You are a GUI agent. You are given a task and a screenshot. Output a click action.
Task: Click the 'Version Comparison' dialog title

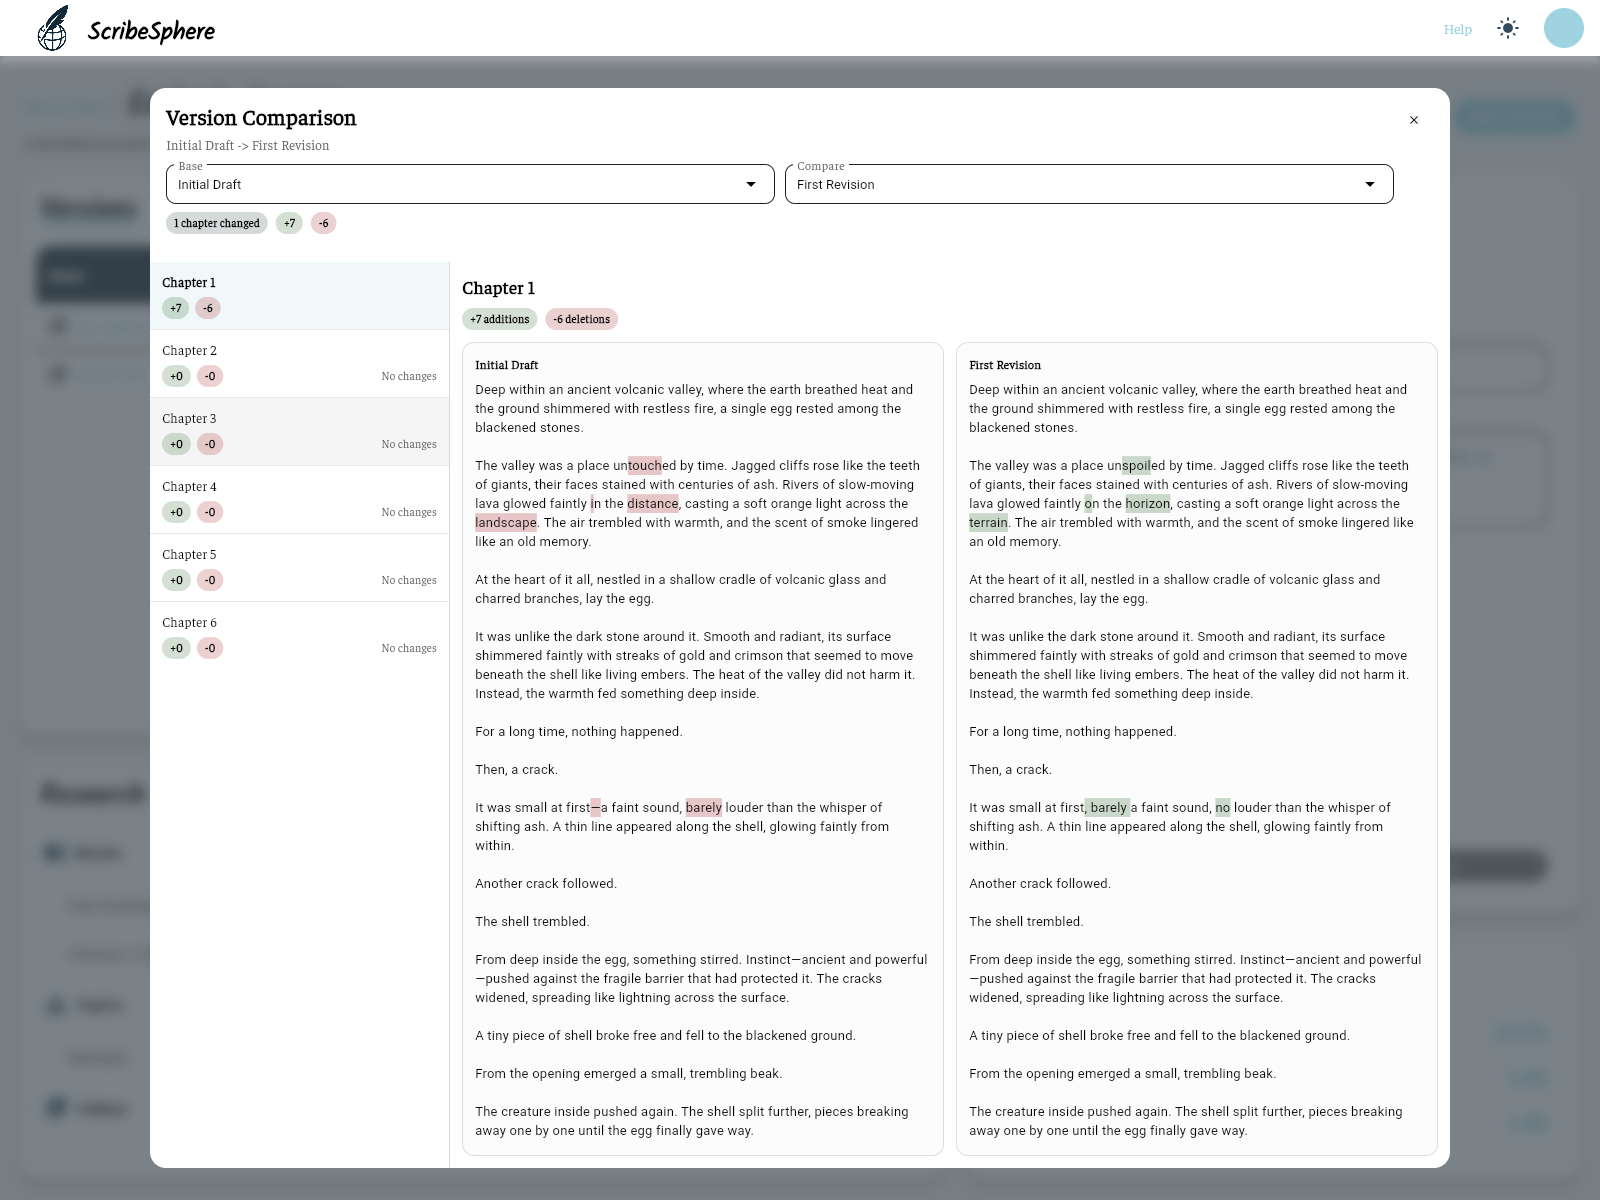[261, 118]
